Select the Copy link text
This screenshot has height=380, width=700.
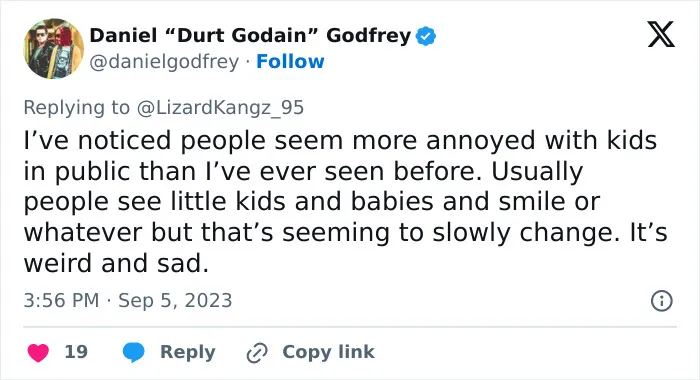tap(329, 352)
